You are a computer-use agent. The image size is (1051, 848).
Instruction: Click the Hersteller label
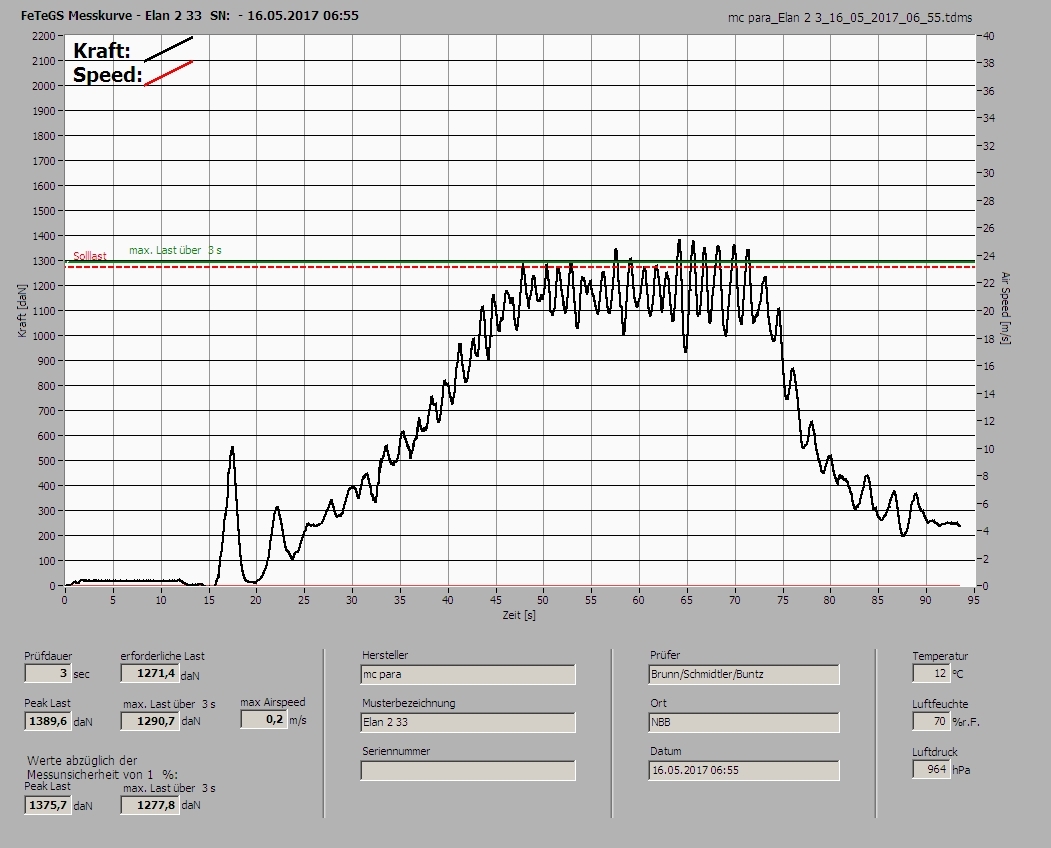[x=385, y=655]
